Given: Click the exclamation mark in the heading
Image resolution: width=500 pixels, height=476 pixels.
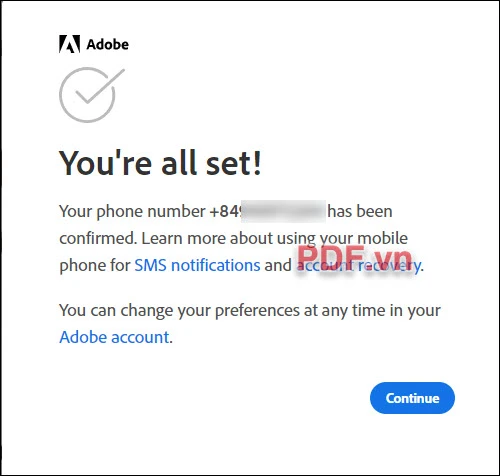Looking at the screenshot, I should pyautogui.click(x=257, y=162).
